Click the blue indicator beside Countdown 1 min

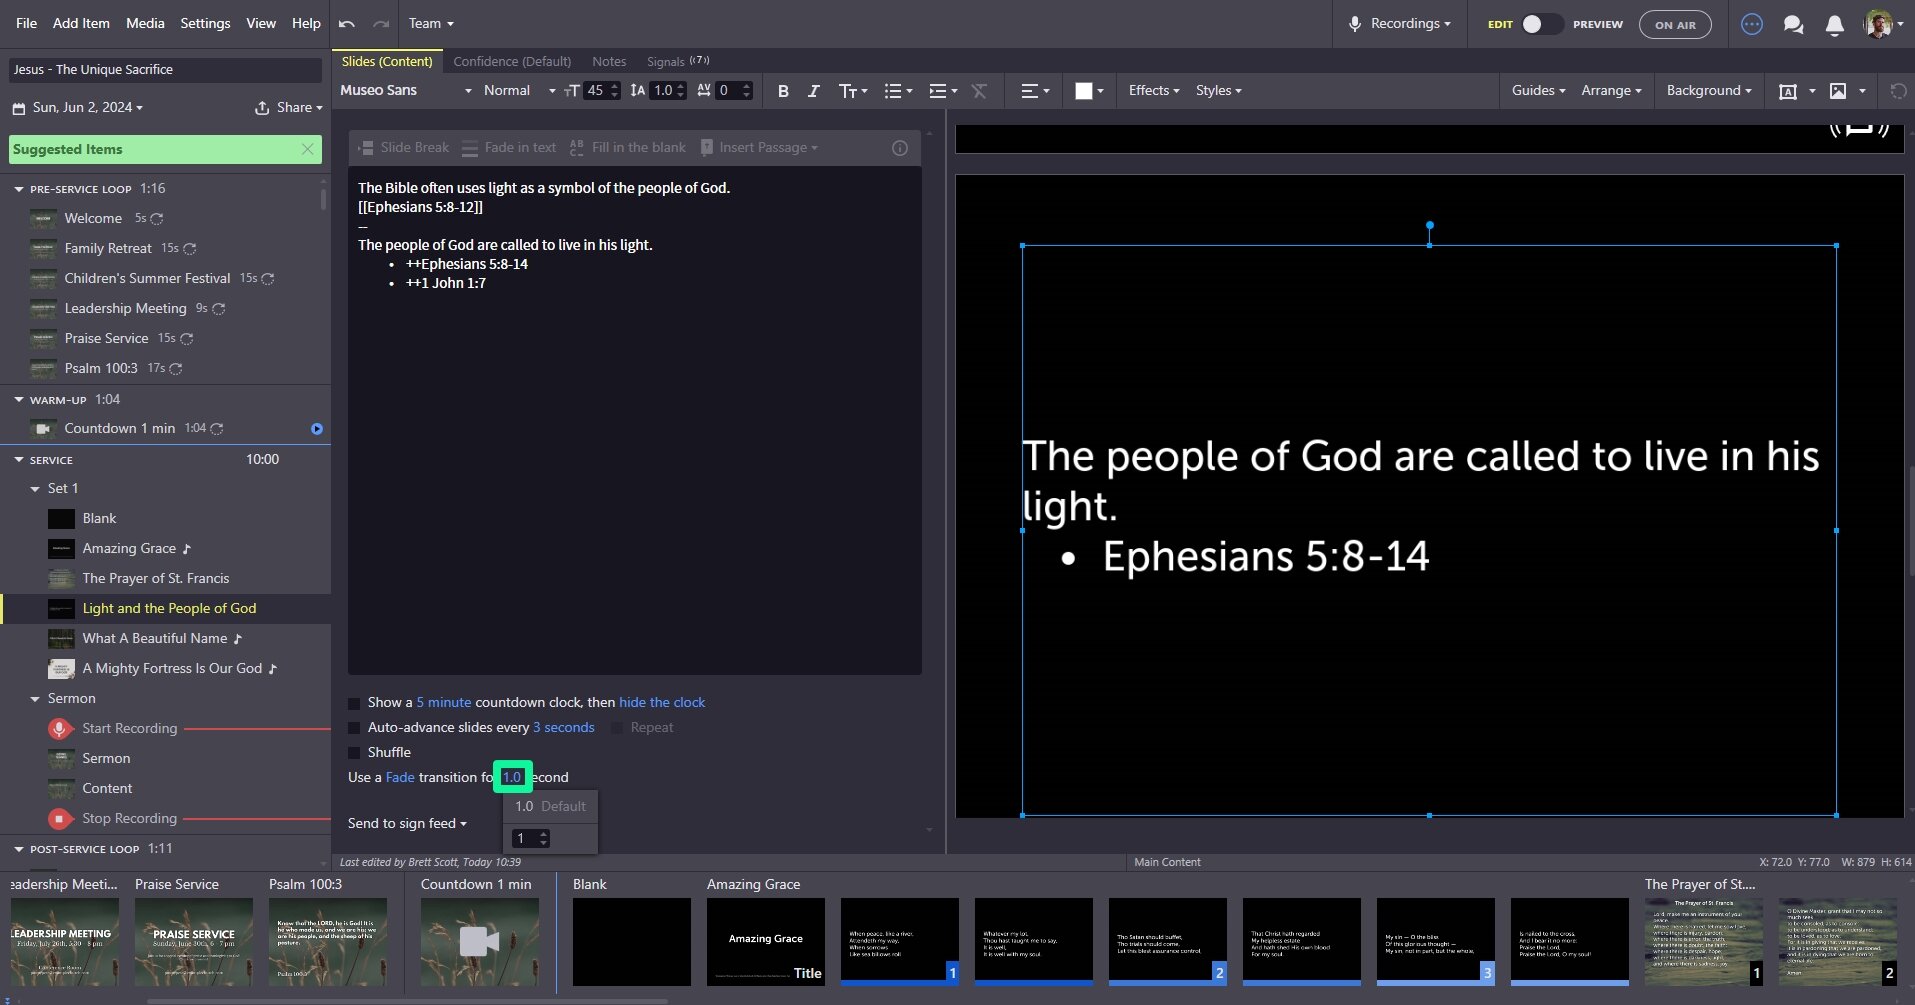(317, 429)
